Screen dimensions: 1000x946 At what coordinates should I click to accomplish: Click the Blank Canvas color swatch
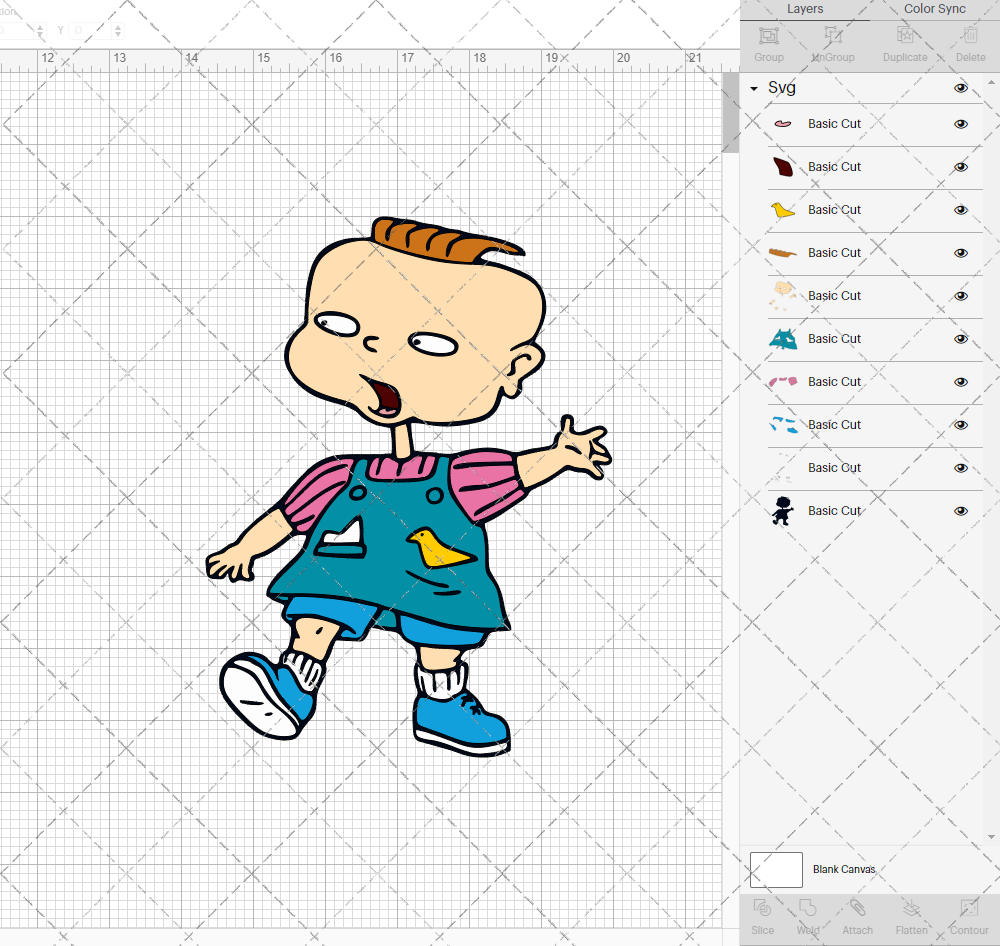776,869
